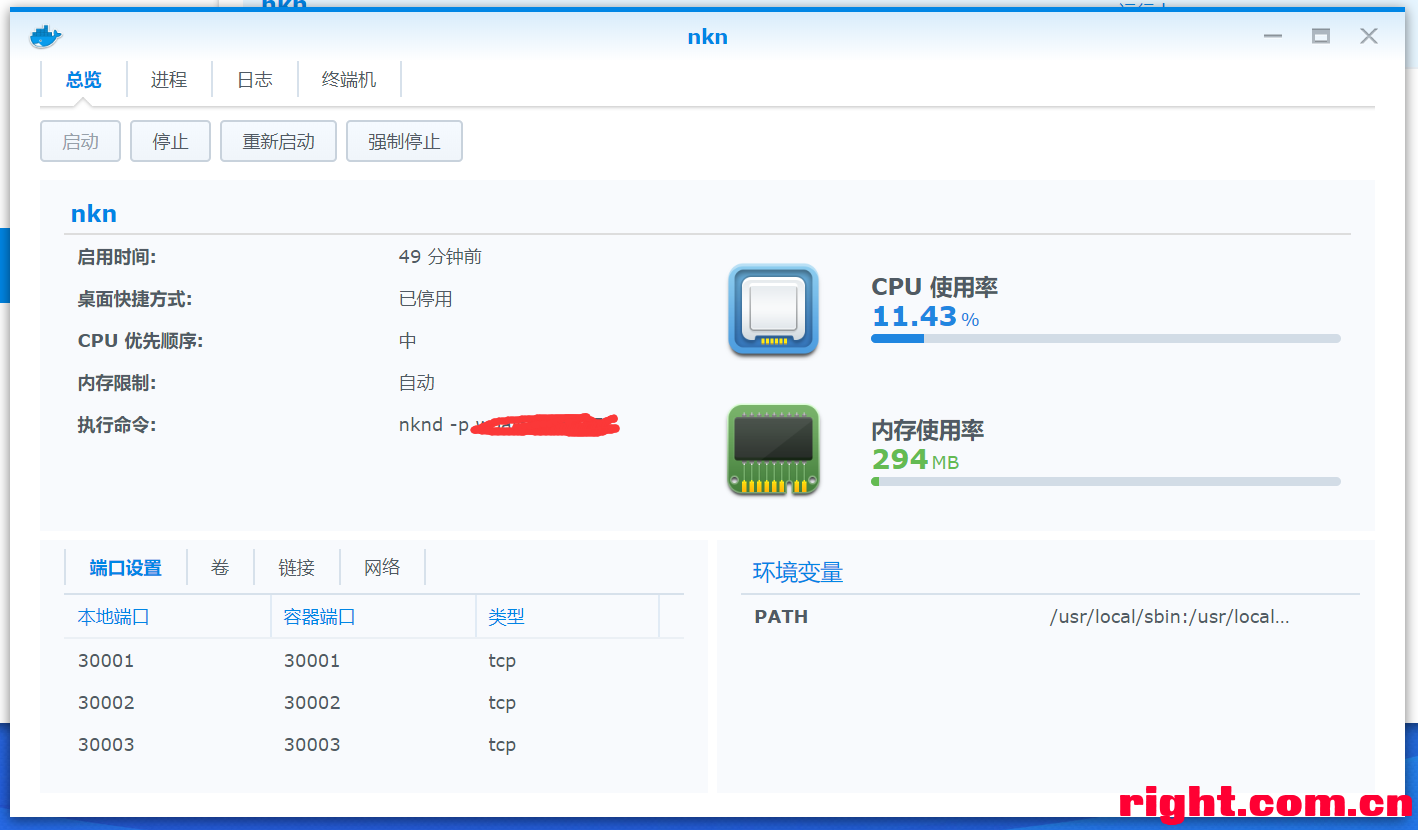Select the 网络 network tab
1418x830 pixels.
(382, 568)
